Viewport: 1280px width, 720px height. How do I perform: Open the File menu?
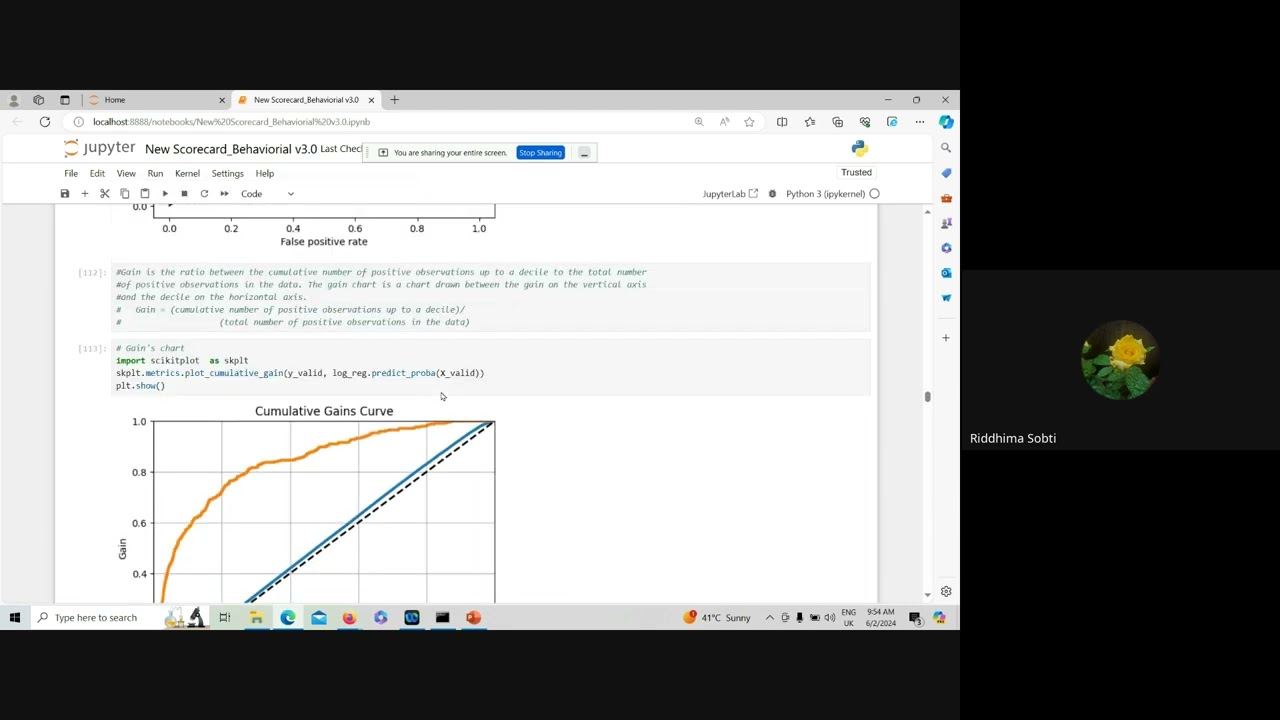(x=71, y=173)
